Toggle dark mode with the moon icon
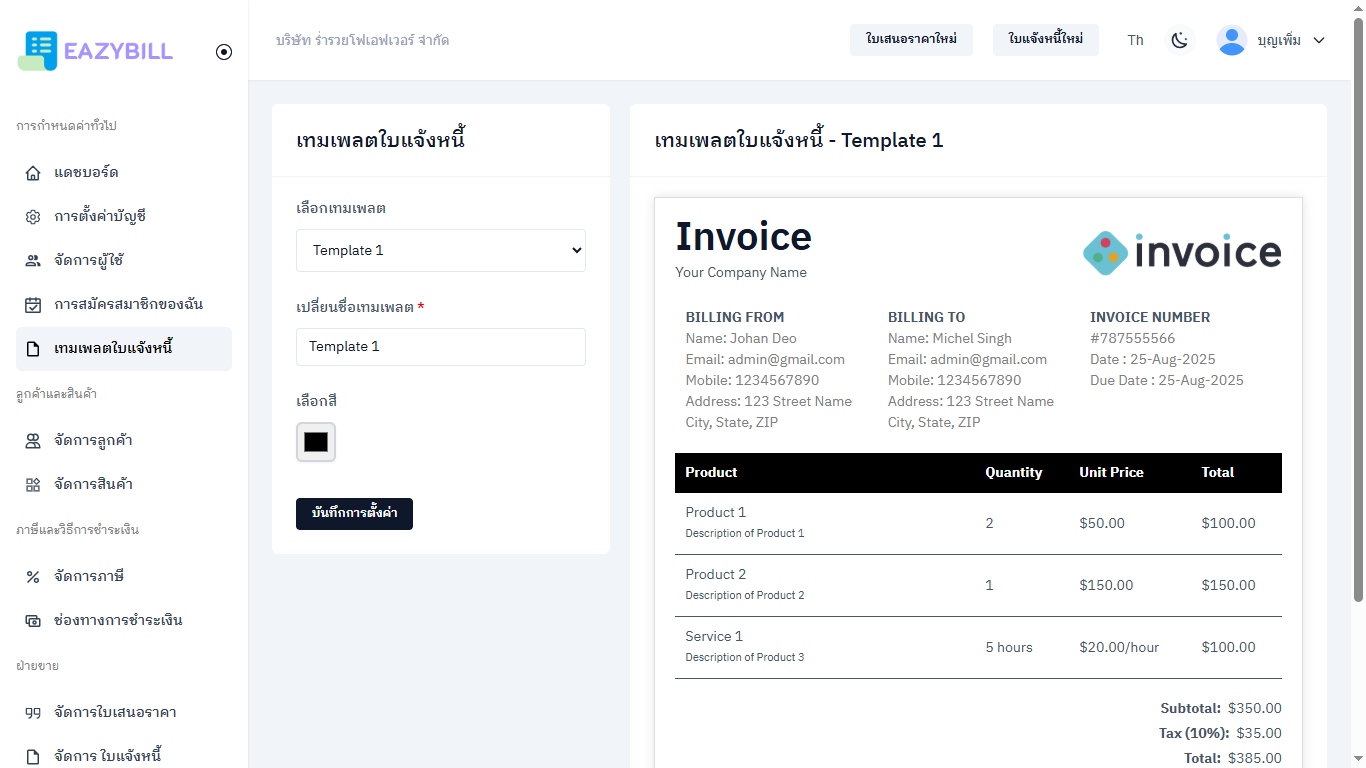This screenshot has height=768, width=1366. pyautogui.click(x=1180, y=40)
